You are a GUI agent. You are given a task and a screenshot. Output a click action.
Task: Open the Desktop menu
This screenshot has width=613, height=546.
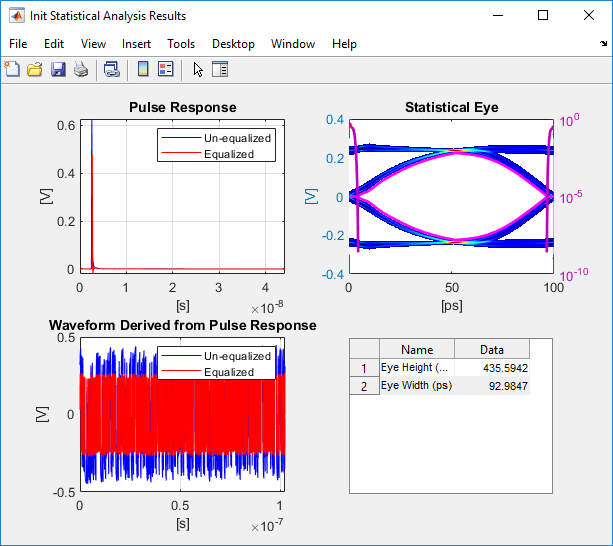(233, 44)
